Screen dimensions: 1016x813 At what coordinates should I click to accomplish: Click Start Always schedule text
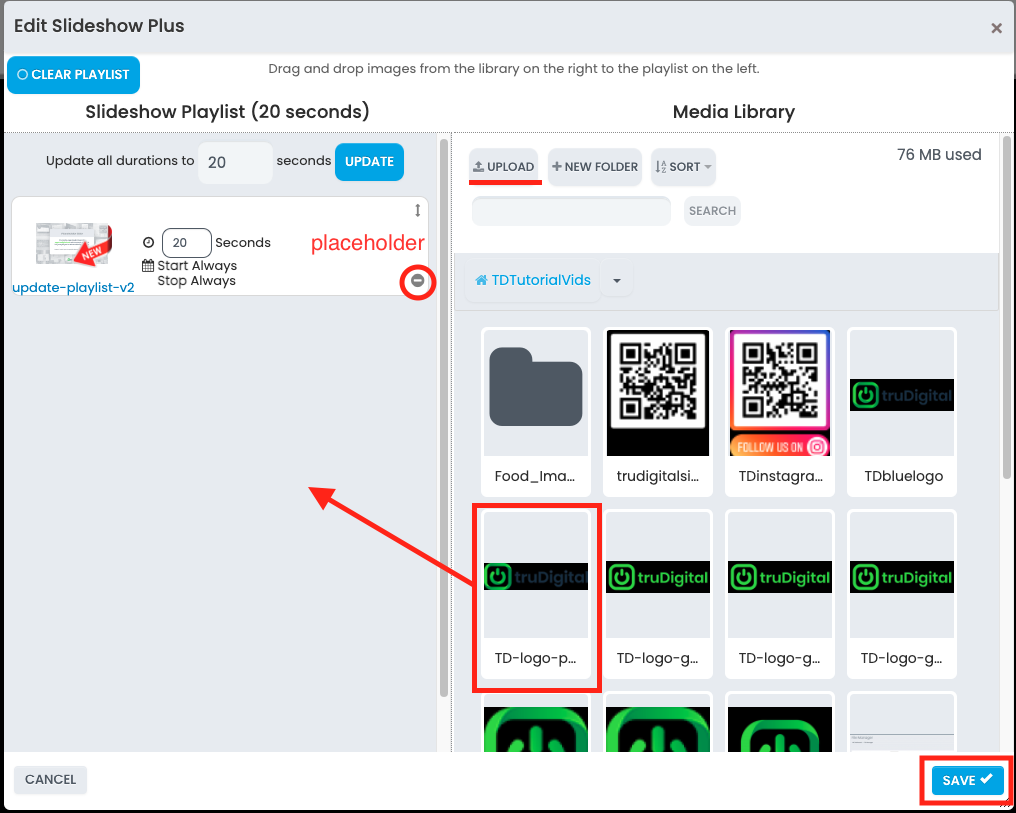197,266
